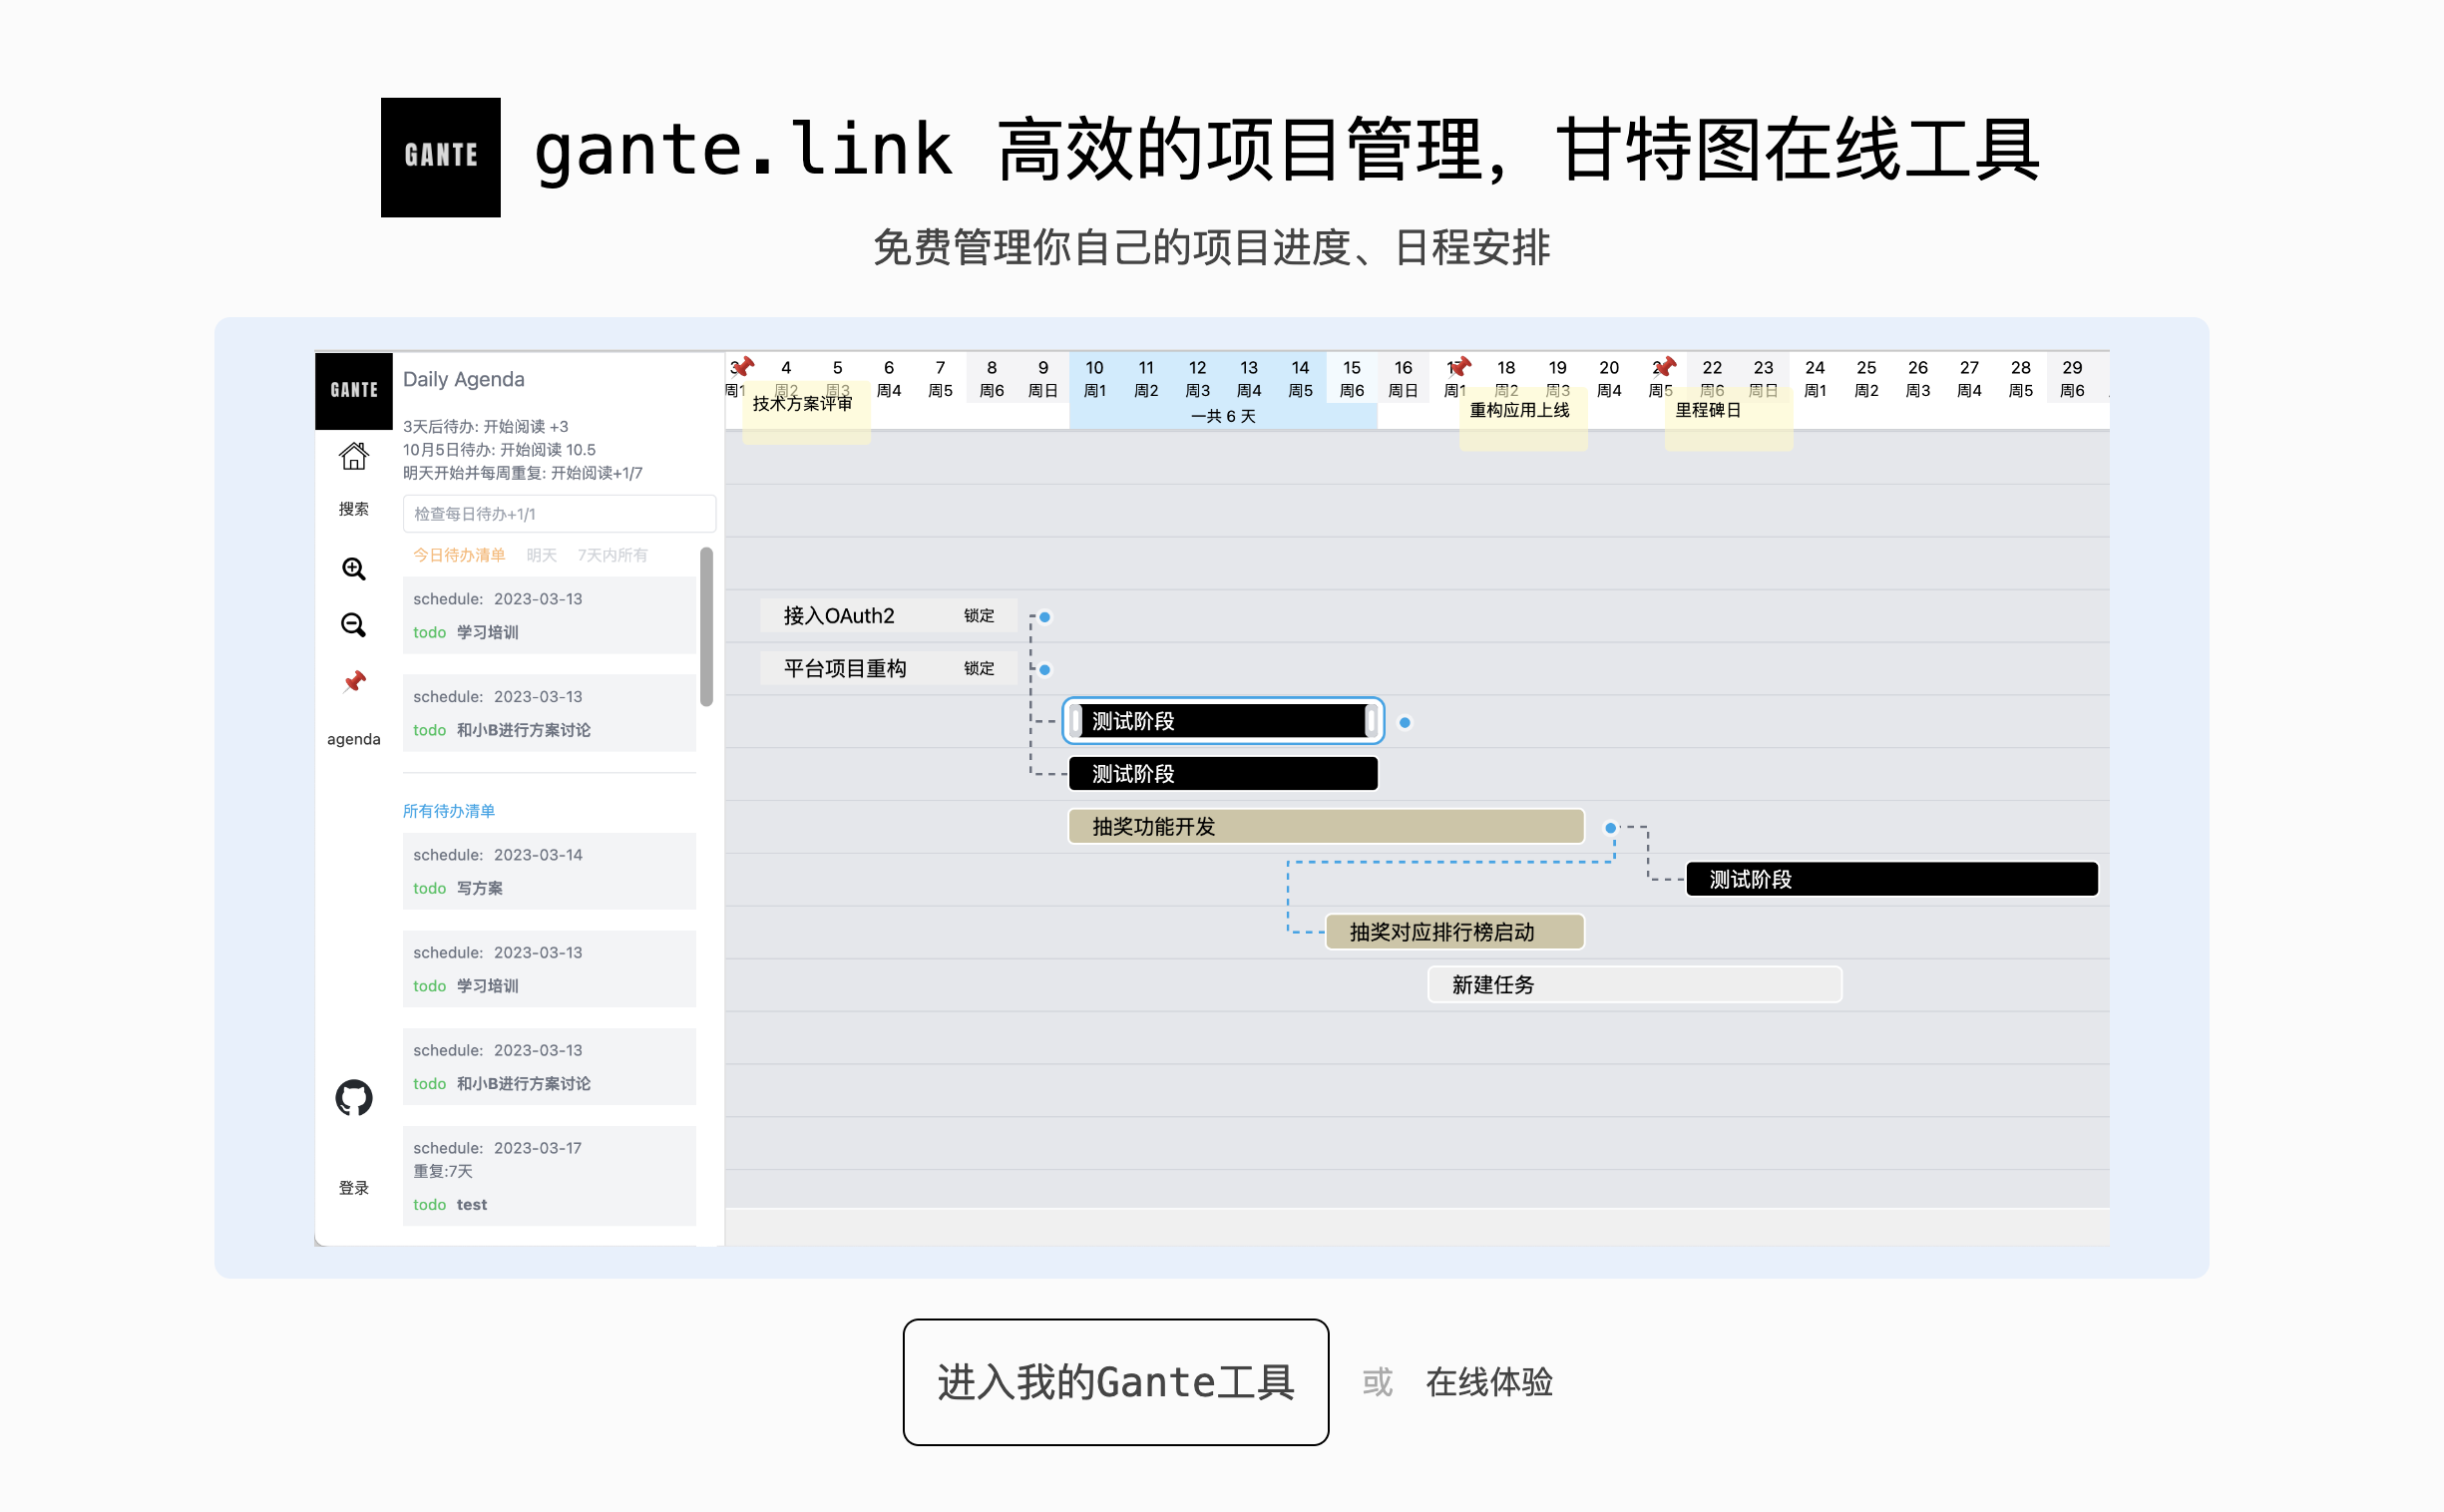The image size is (2444, 1512).
Task: Switch to the 明天 tab
Action: (x=542, y=555)
